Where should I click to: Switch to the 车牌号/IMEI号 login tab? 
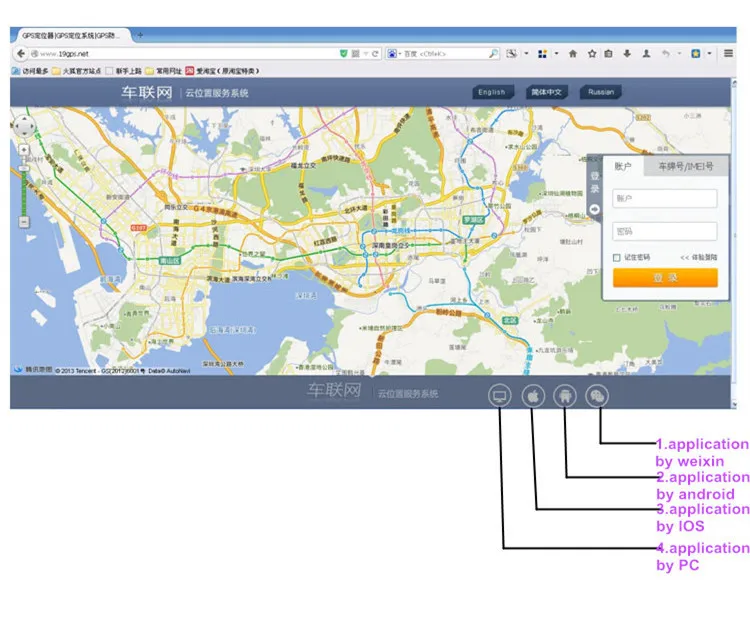pos(686,166)
